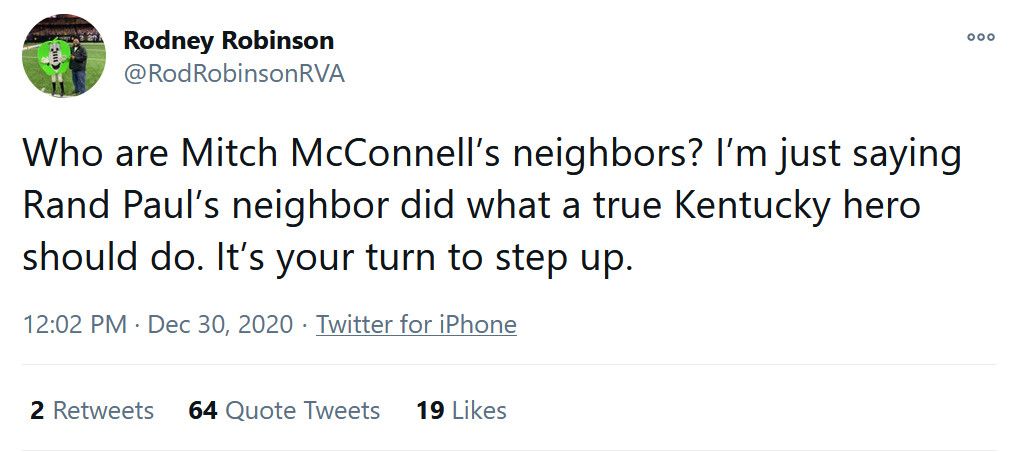Click the 12:02 PM timestamp

[x=74, y=325]
